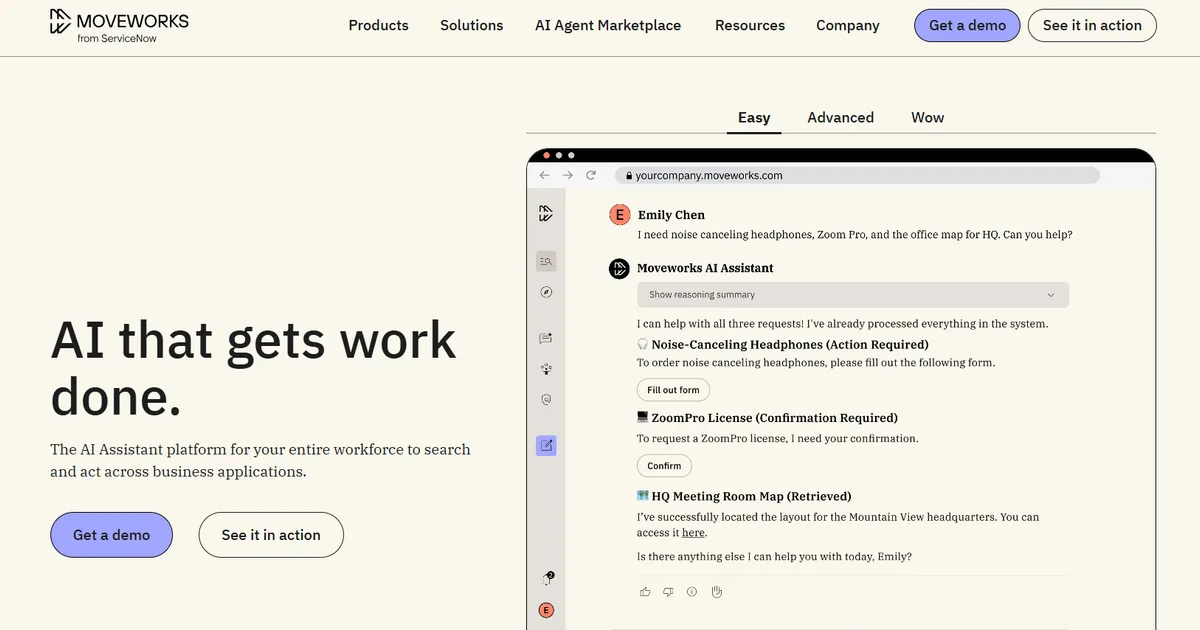Click the Confirm button for ZoomPro
The height and width of the screenshot is (630, 1200).
coord(664,466)
